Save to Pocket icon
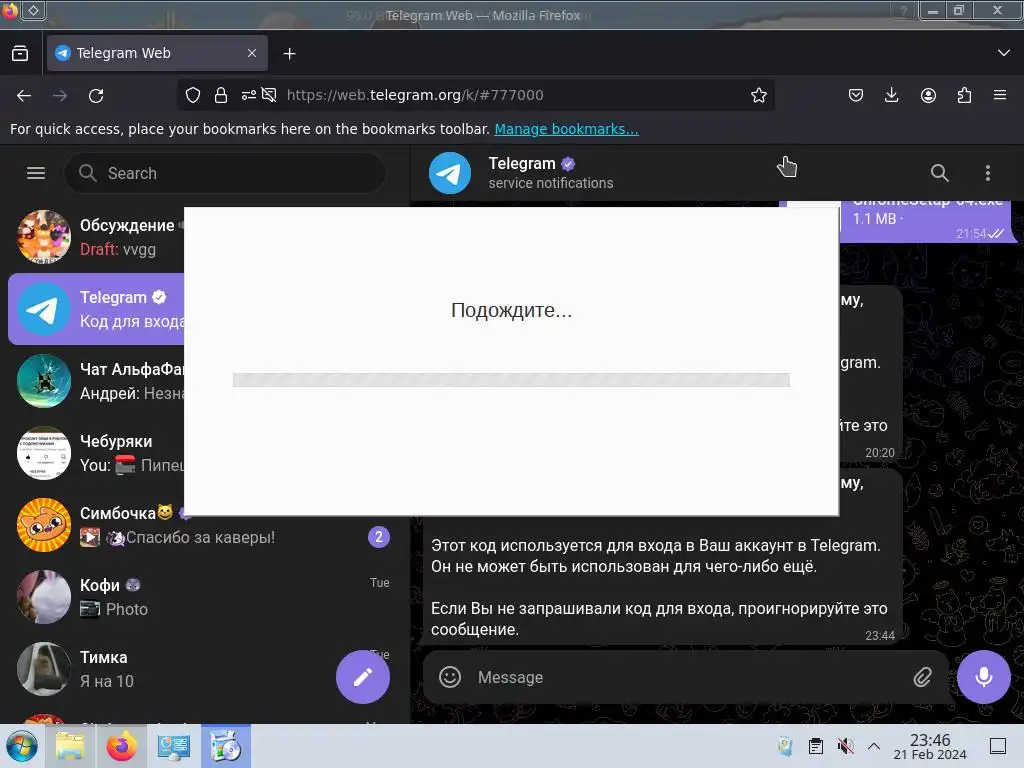Image resolution: width=1024 pixels, height=768 pixels. point(856,95)
